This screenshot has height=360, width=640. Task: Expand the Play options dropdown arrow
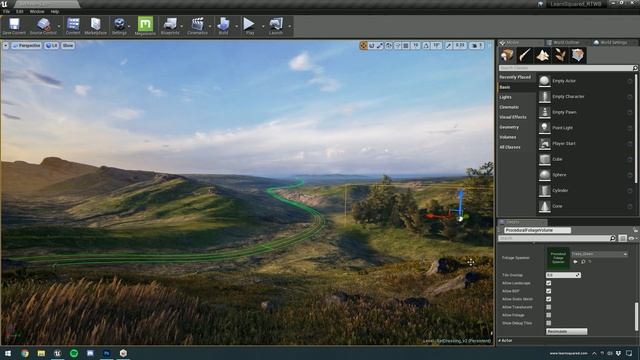click(263, 26)
